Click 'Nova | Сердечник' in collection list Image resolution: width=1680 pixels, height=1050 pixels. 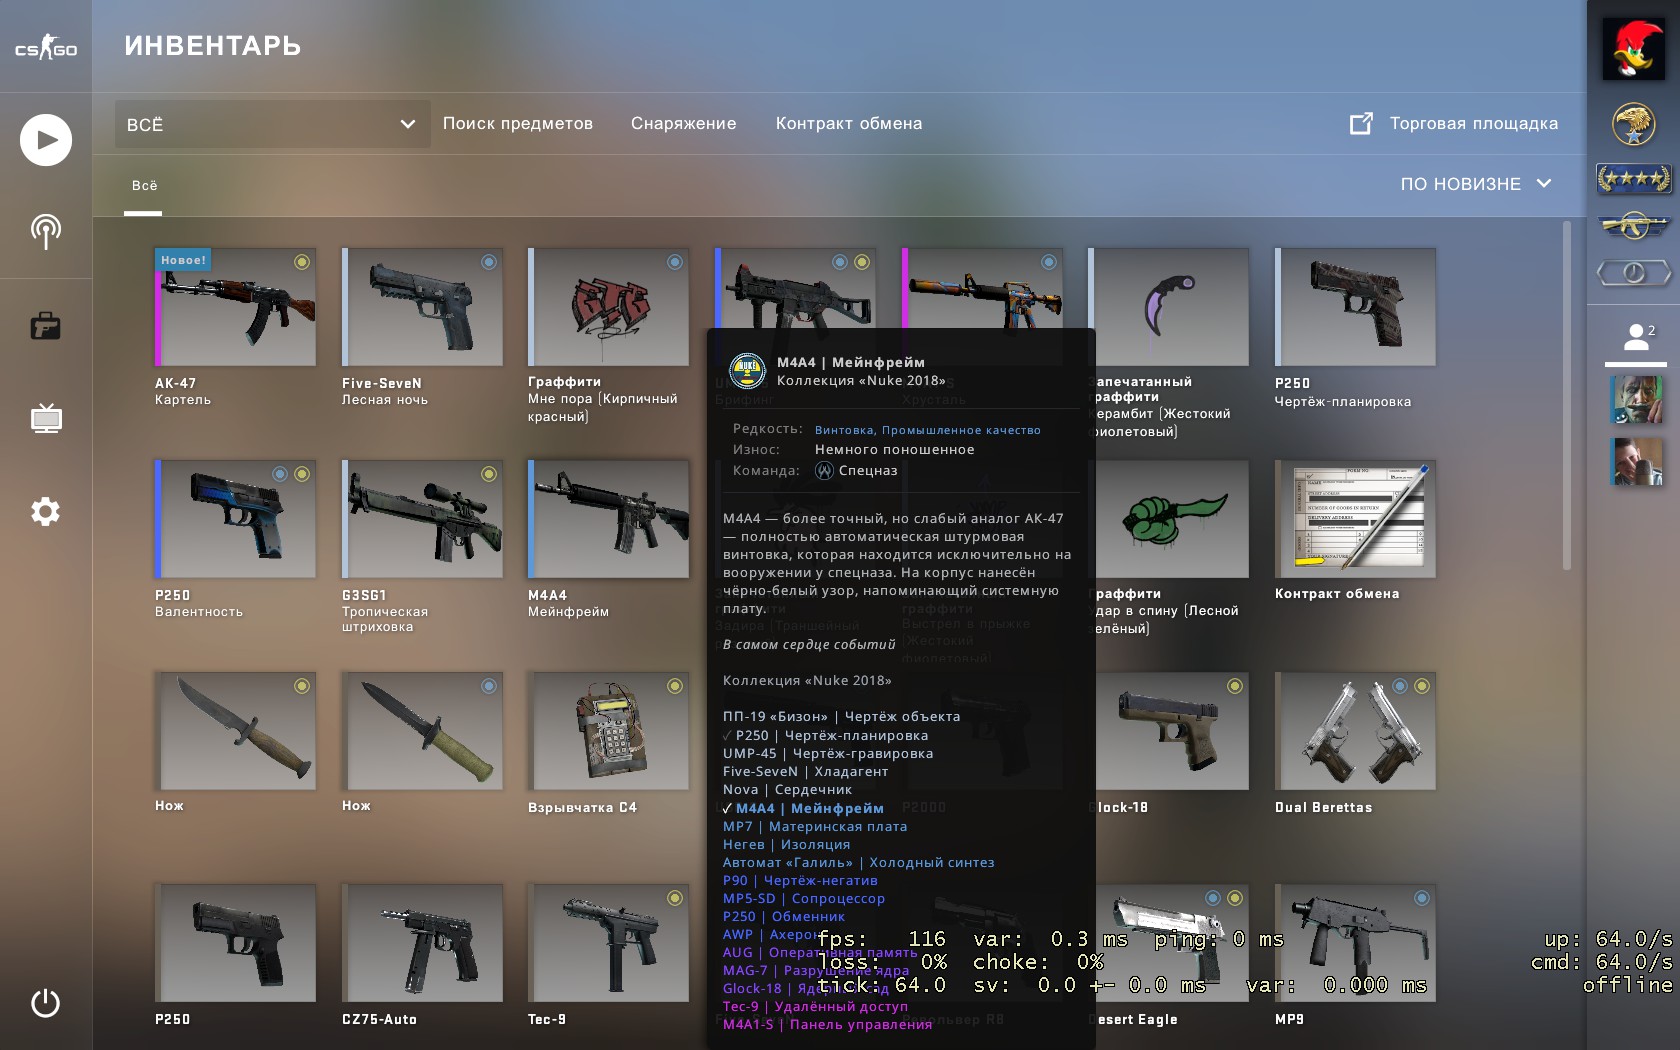[x=788, y=790]
